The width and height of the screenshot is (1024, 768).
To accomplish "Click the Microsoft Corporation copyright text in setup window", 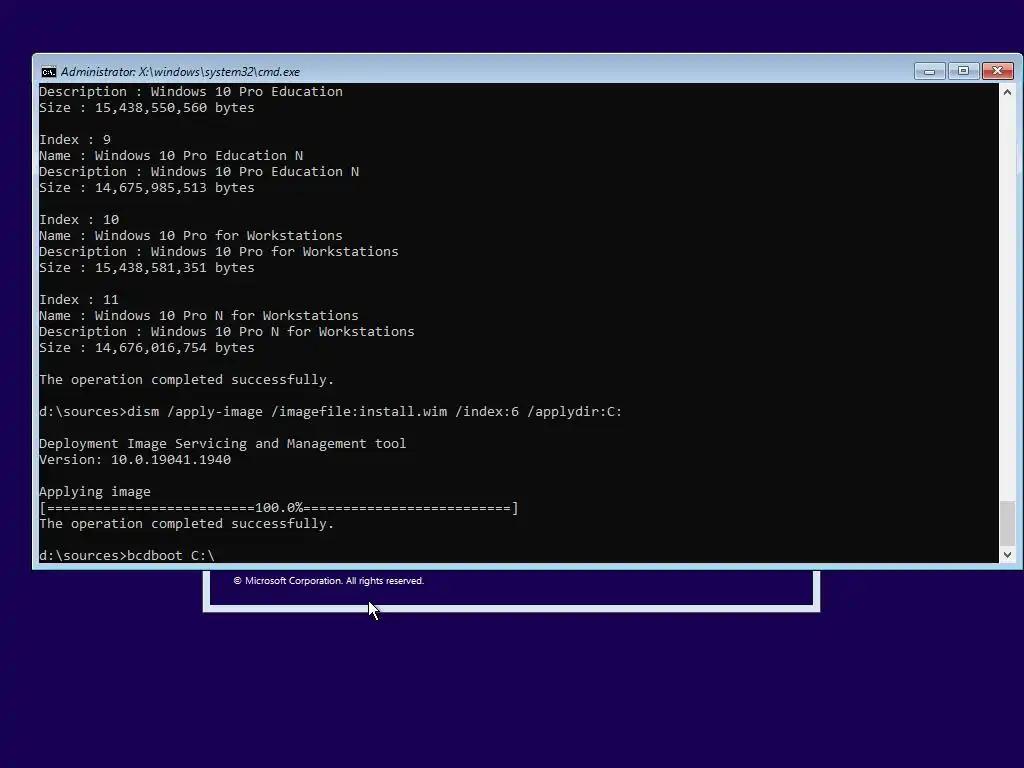I will point(329,581).
